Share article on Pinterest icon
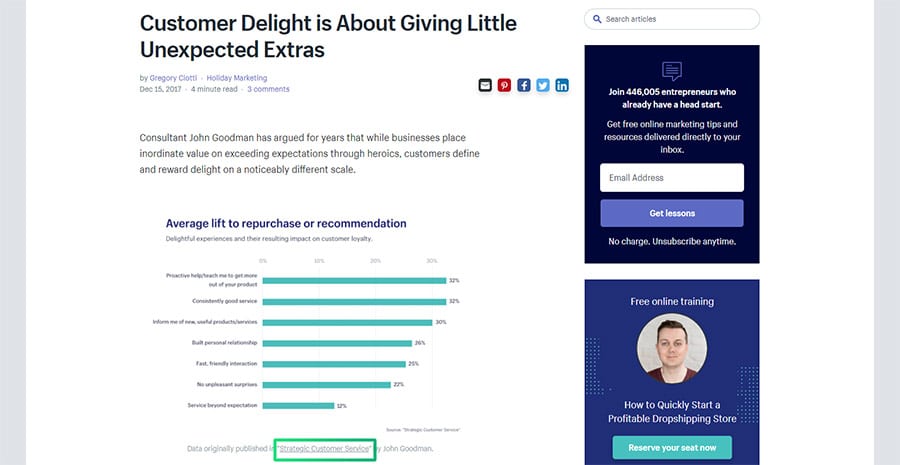 pyautogui.click(x=504, y=86)
